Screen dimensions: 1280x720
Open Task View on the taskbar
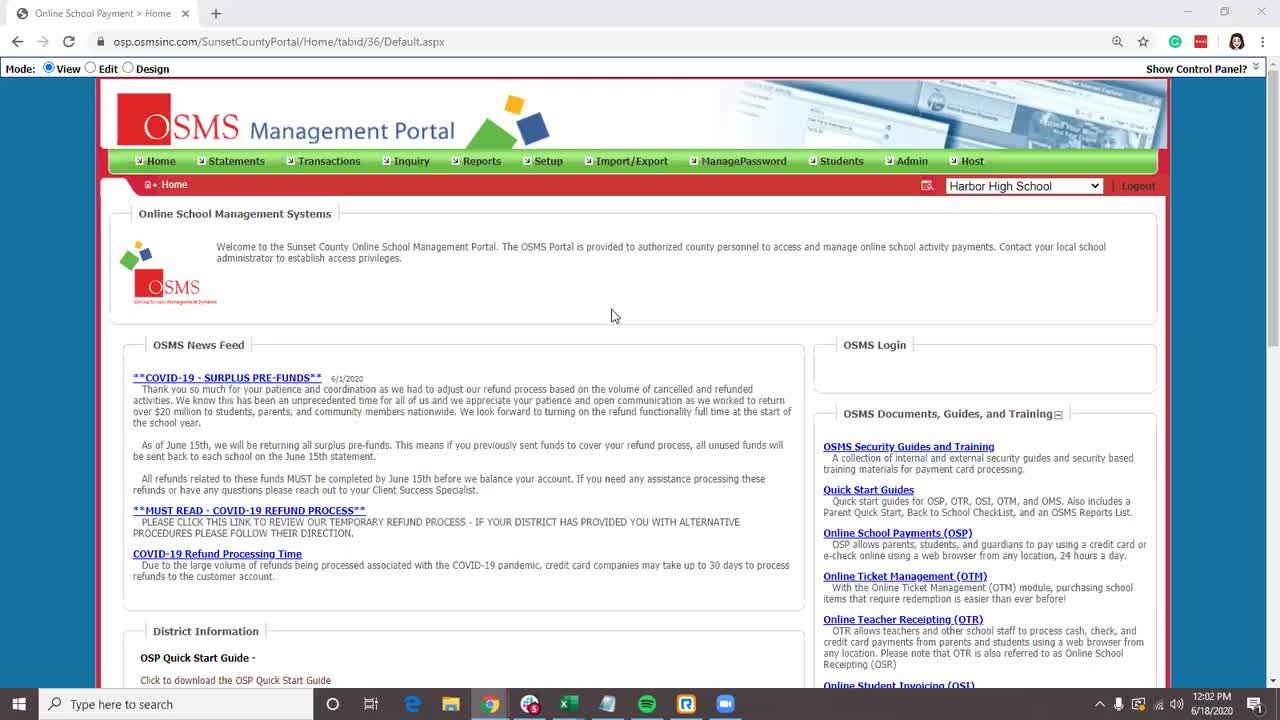(371, 704)
